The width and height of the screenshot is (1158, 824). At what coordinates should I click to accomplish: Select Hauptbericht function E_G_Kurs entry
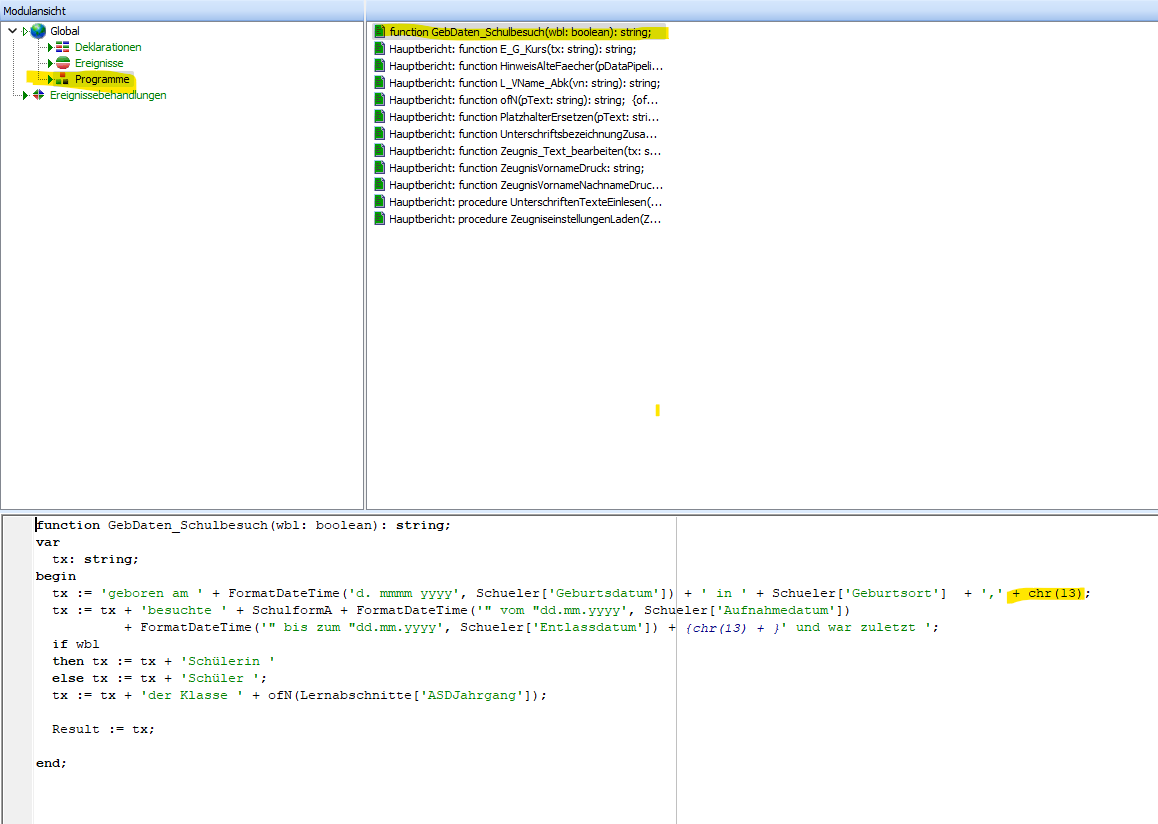pos(513,49)
